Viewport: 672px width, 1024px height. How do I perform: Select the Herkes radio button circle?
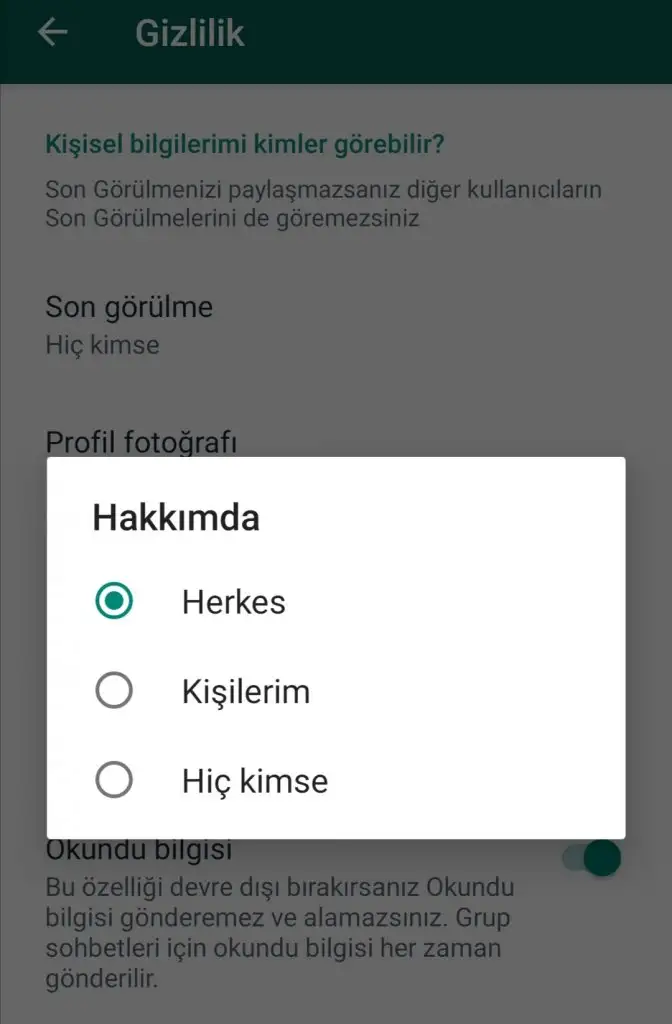(114, 601)
